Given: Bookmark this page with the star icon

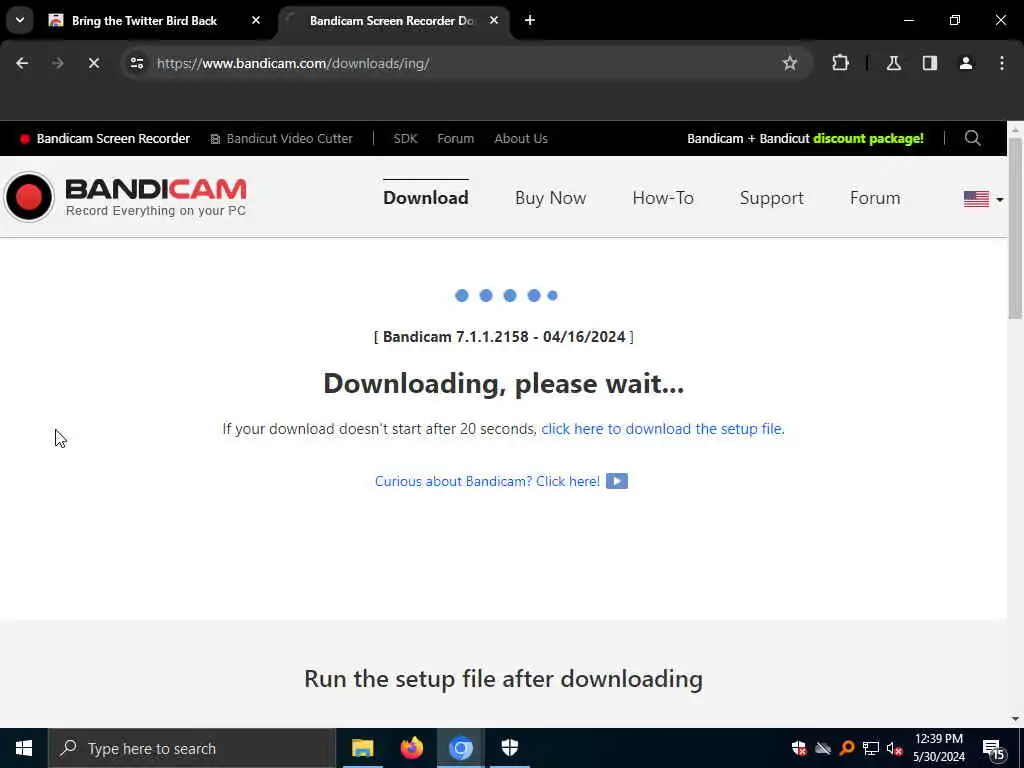Looking at the screenshot, I should click(790, 63).
